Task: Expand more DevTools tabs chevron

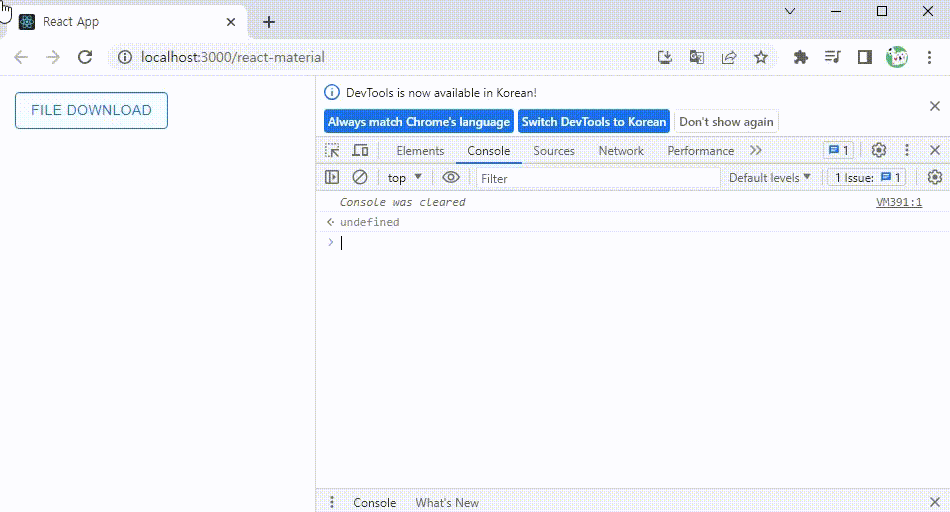Action: (756, 151)
